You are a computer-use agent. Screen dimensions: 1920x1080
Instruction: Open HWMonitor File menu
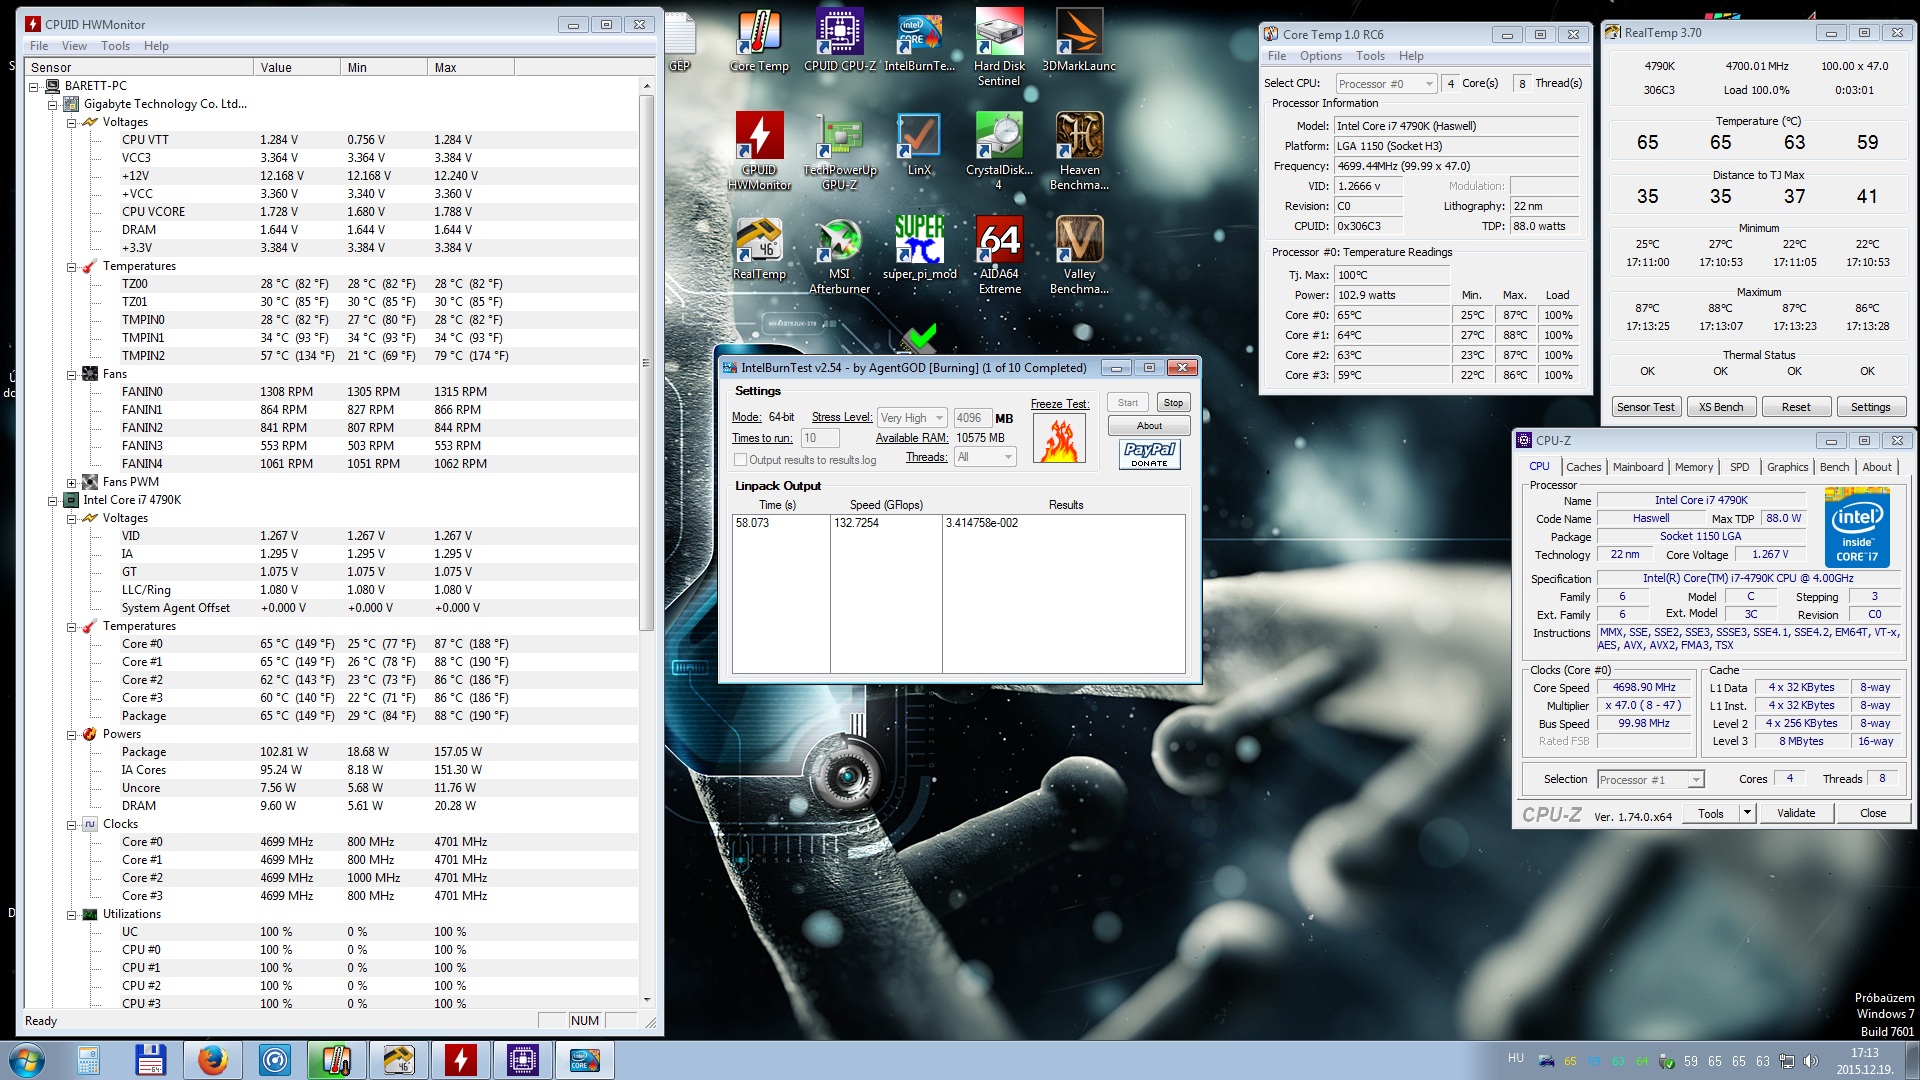click(x=39, y=46)
